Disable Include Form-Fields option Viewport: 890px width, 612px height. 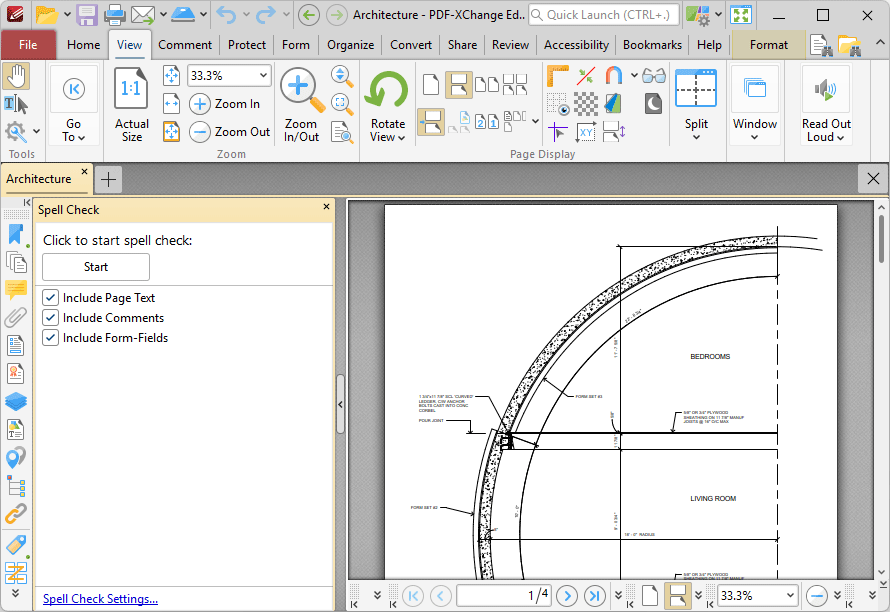pos(51,338)
